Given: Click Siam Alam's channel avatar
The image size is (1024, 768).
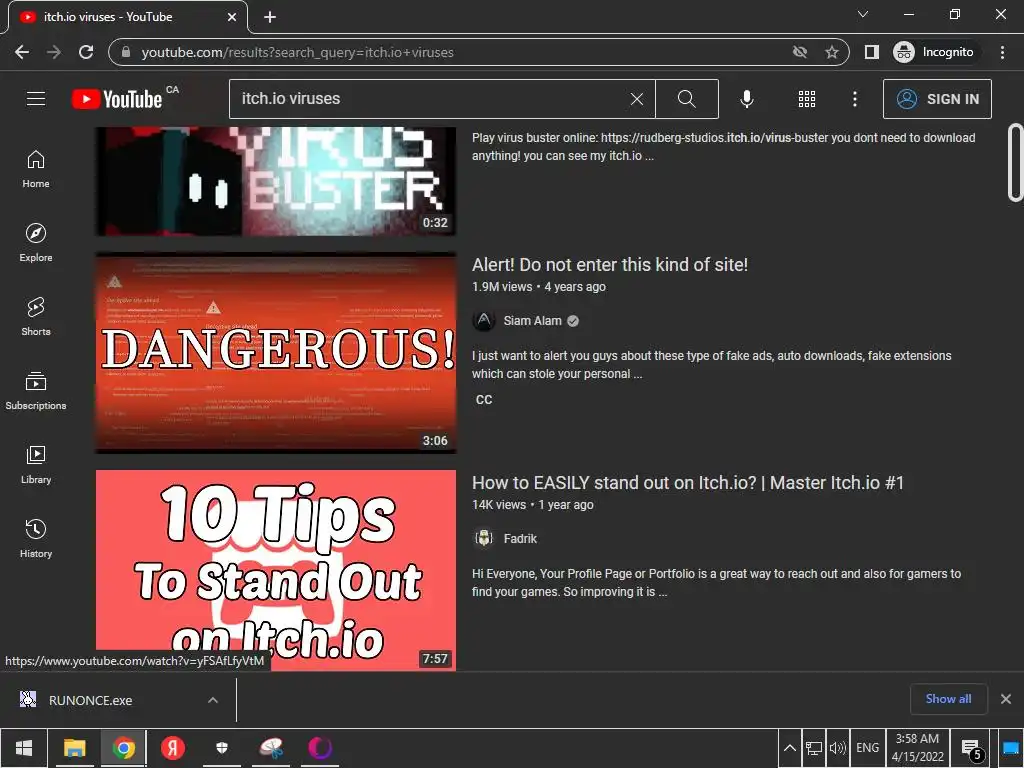Looking at the screenshot, I should click(x=484, y=321).
